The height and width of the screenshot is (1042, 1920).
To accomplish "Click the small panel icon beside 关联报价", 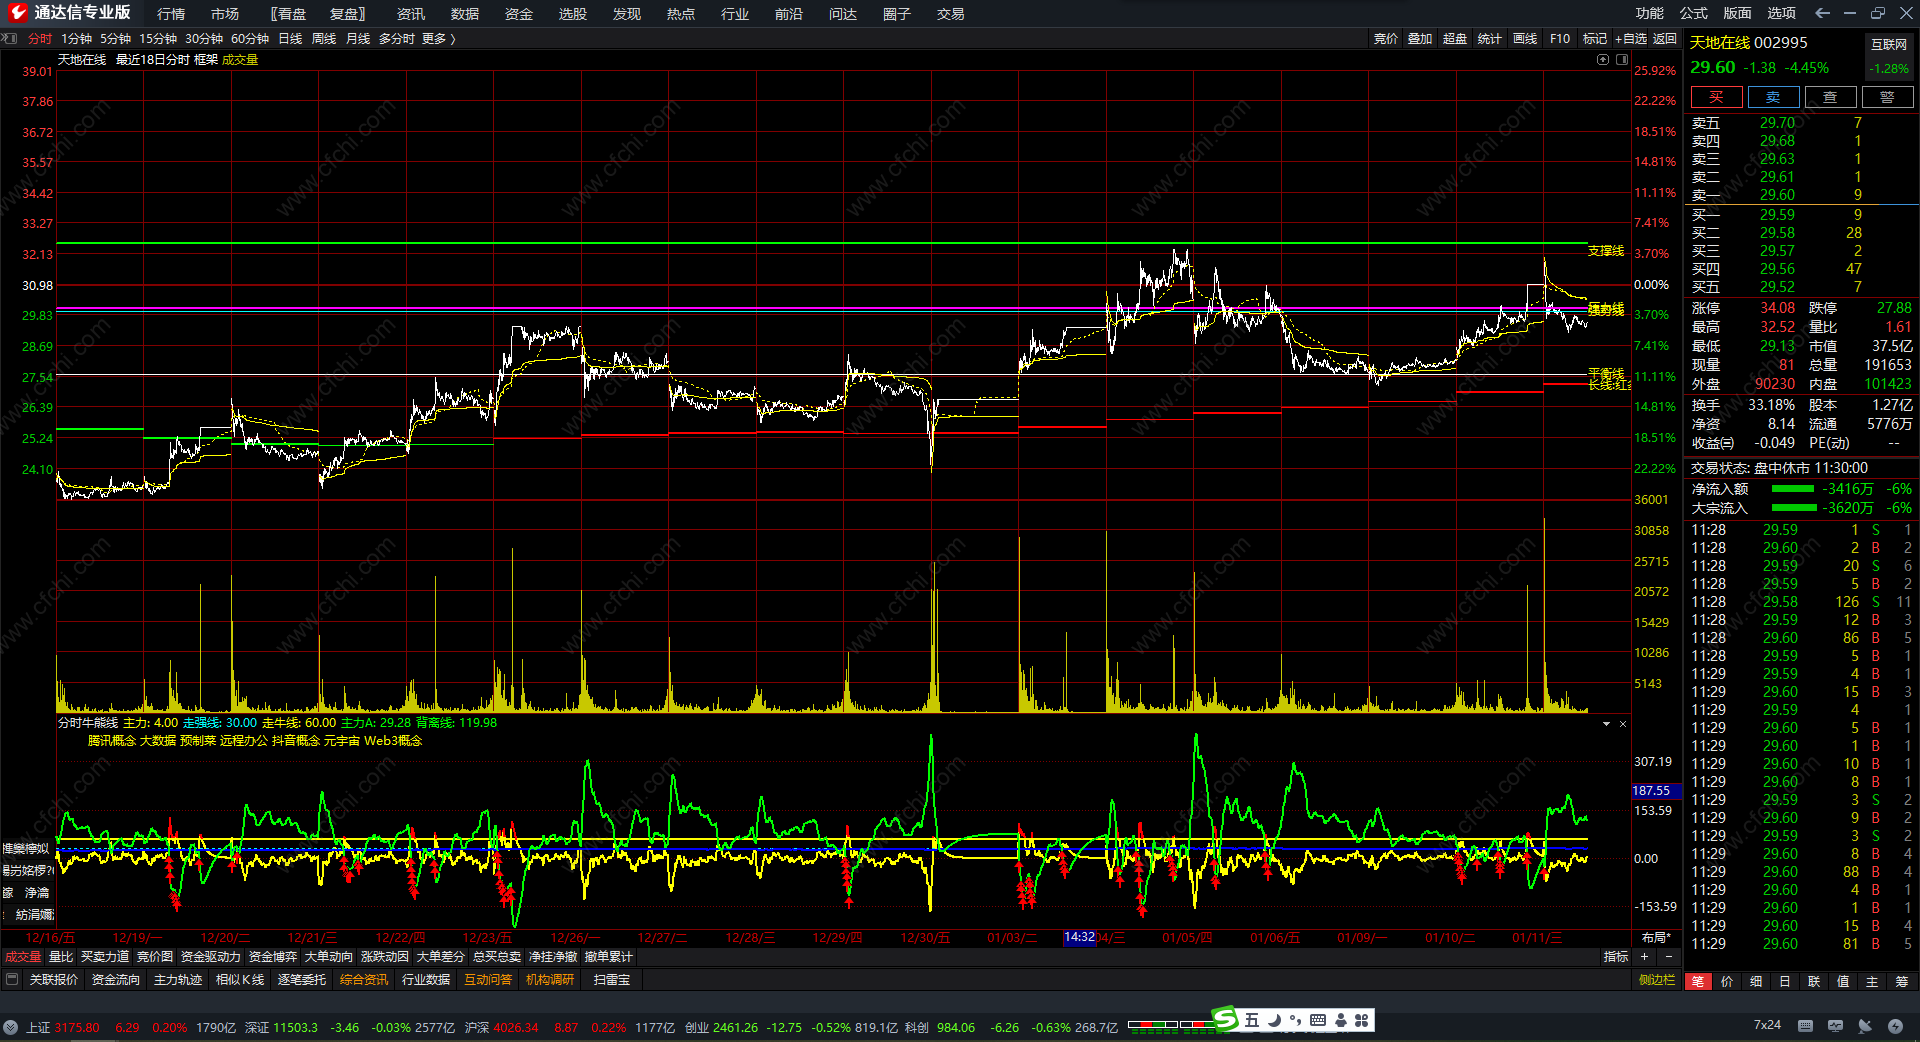I will [12, 980].
